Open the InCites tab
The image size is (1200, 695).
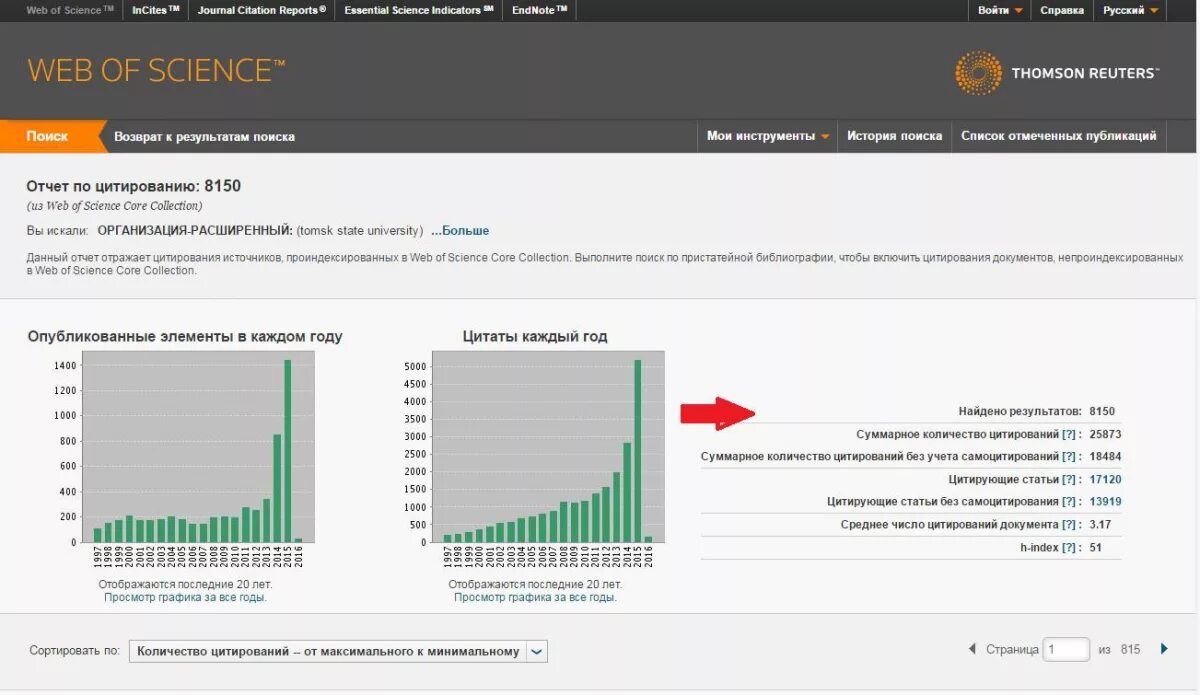click(155, 10)
